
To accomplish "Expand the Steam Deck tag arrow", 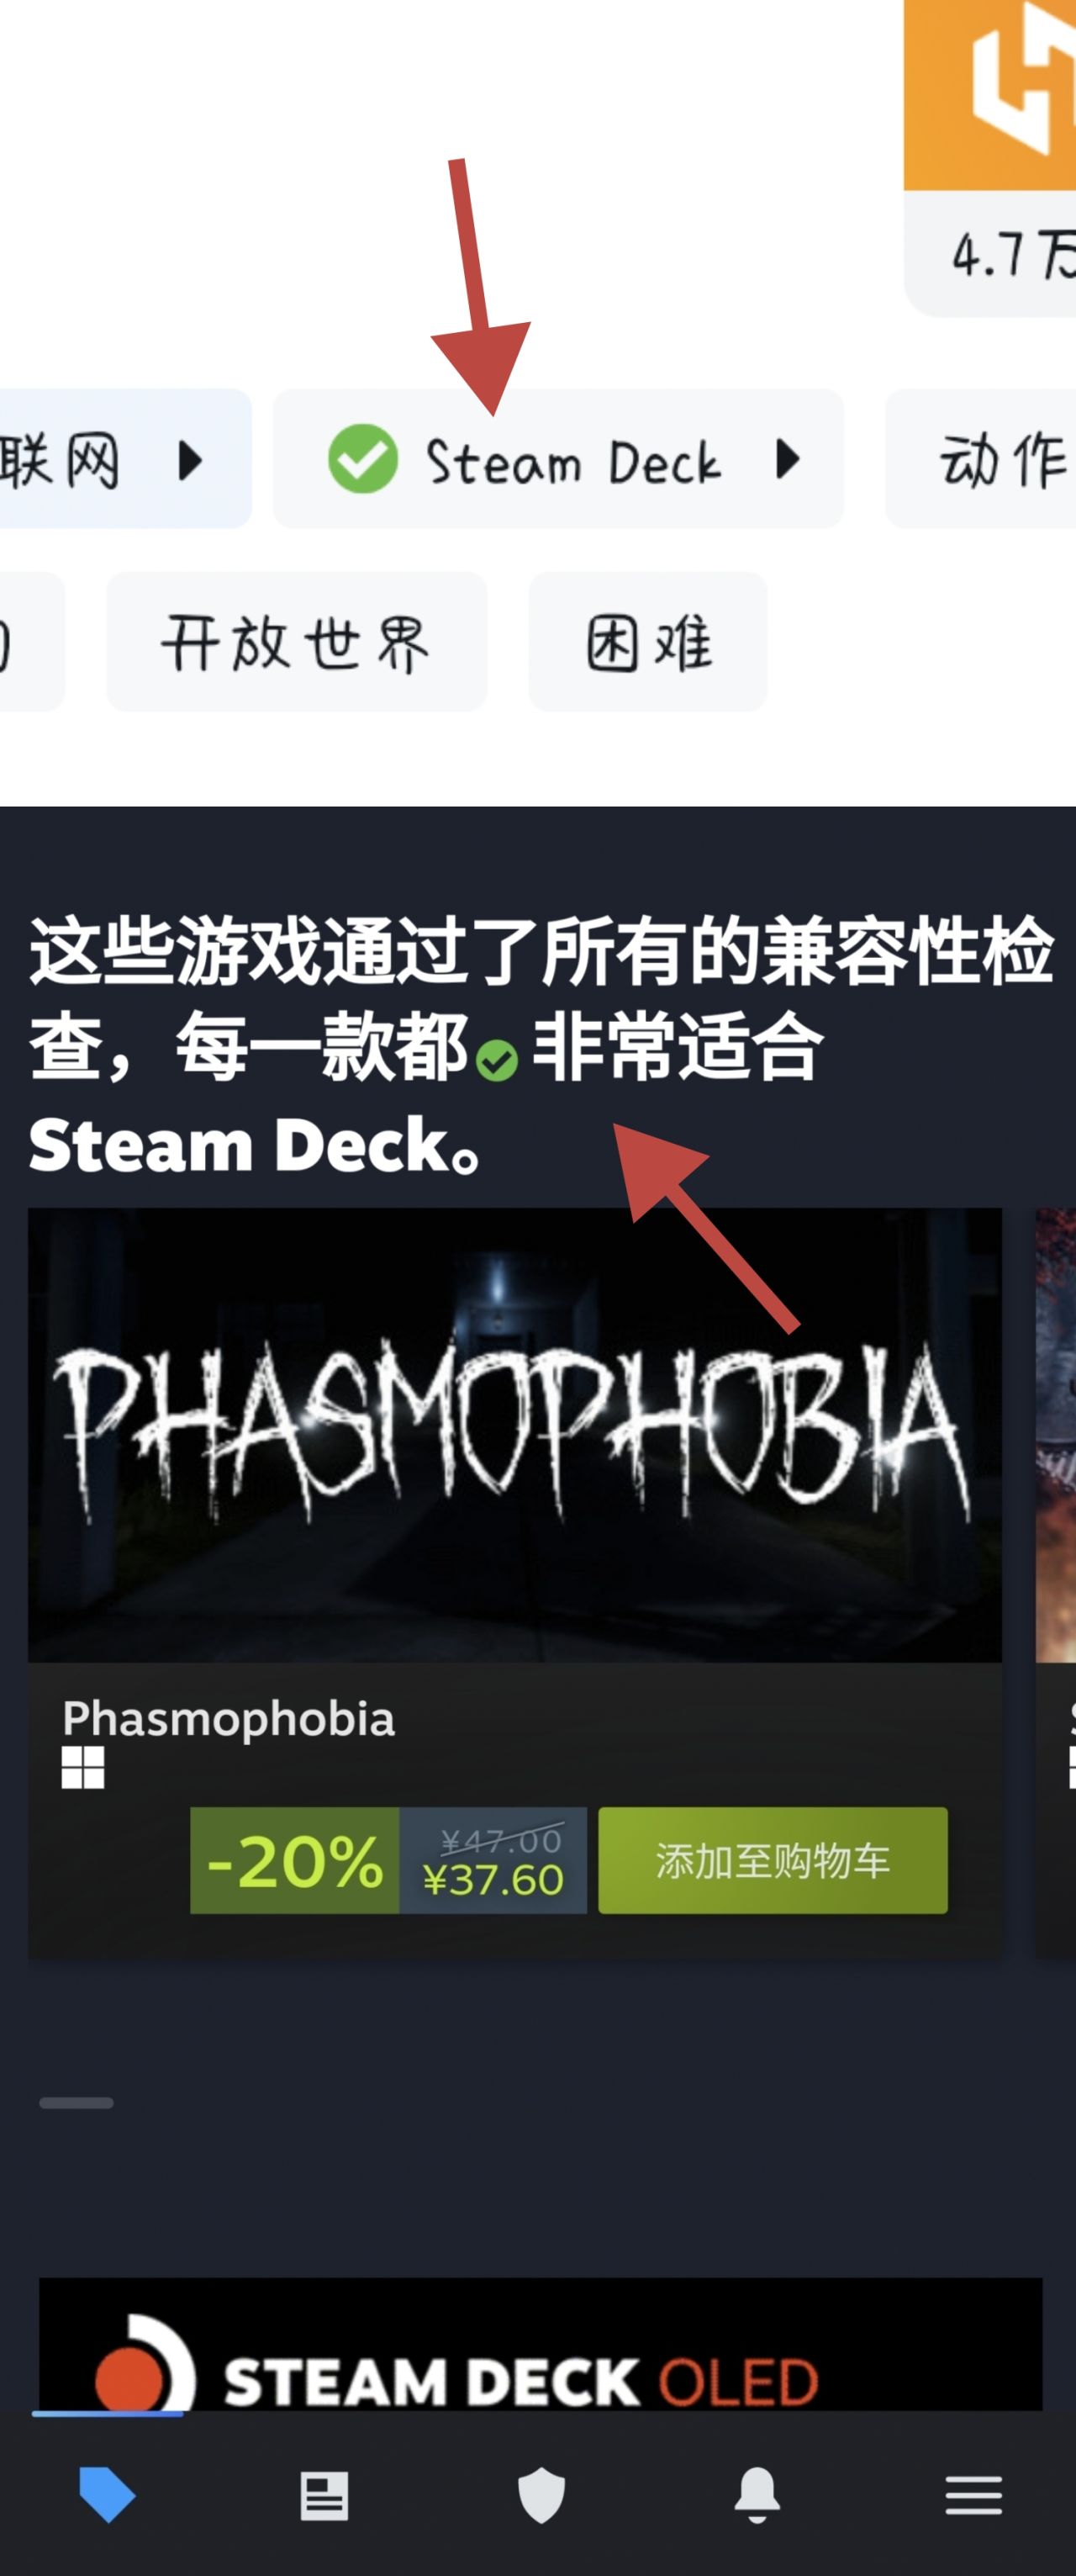I will click(788, 460).
